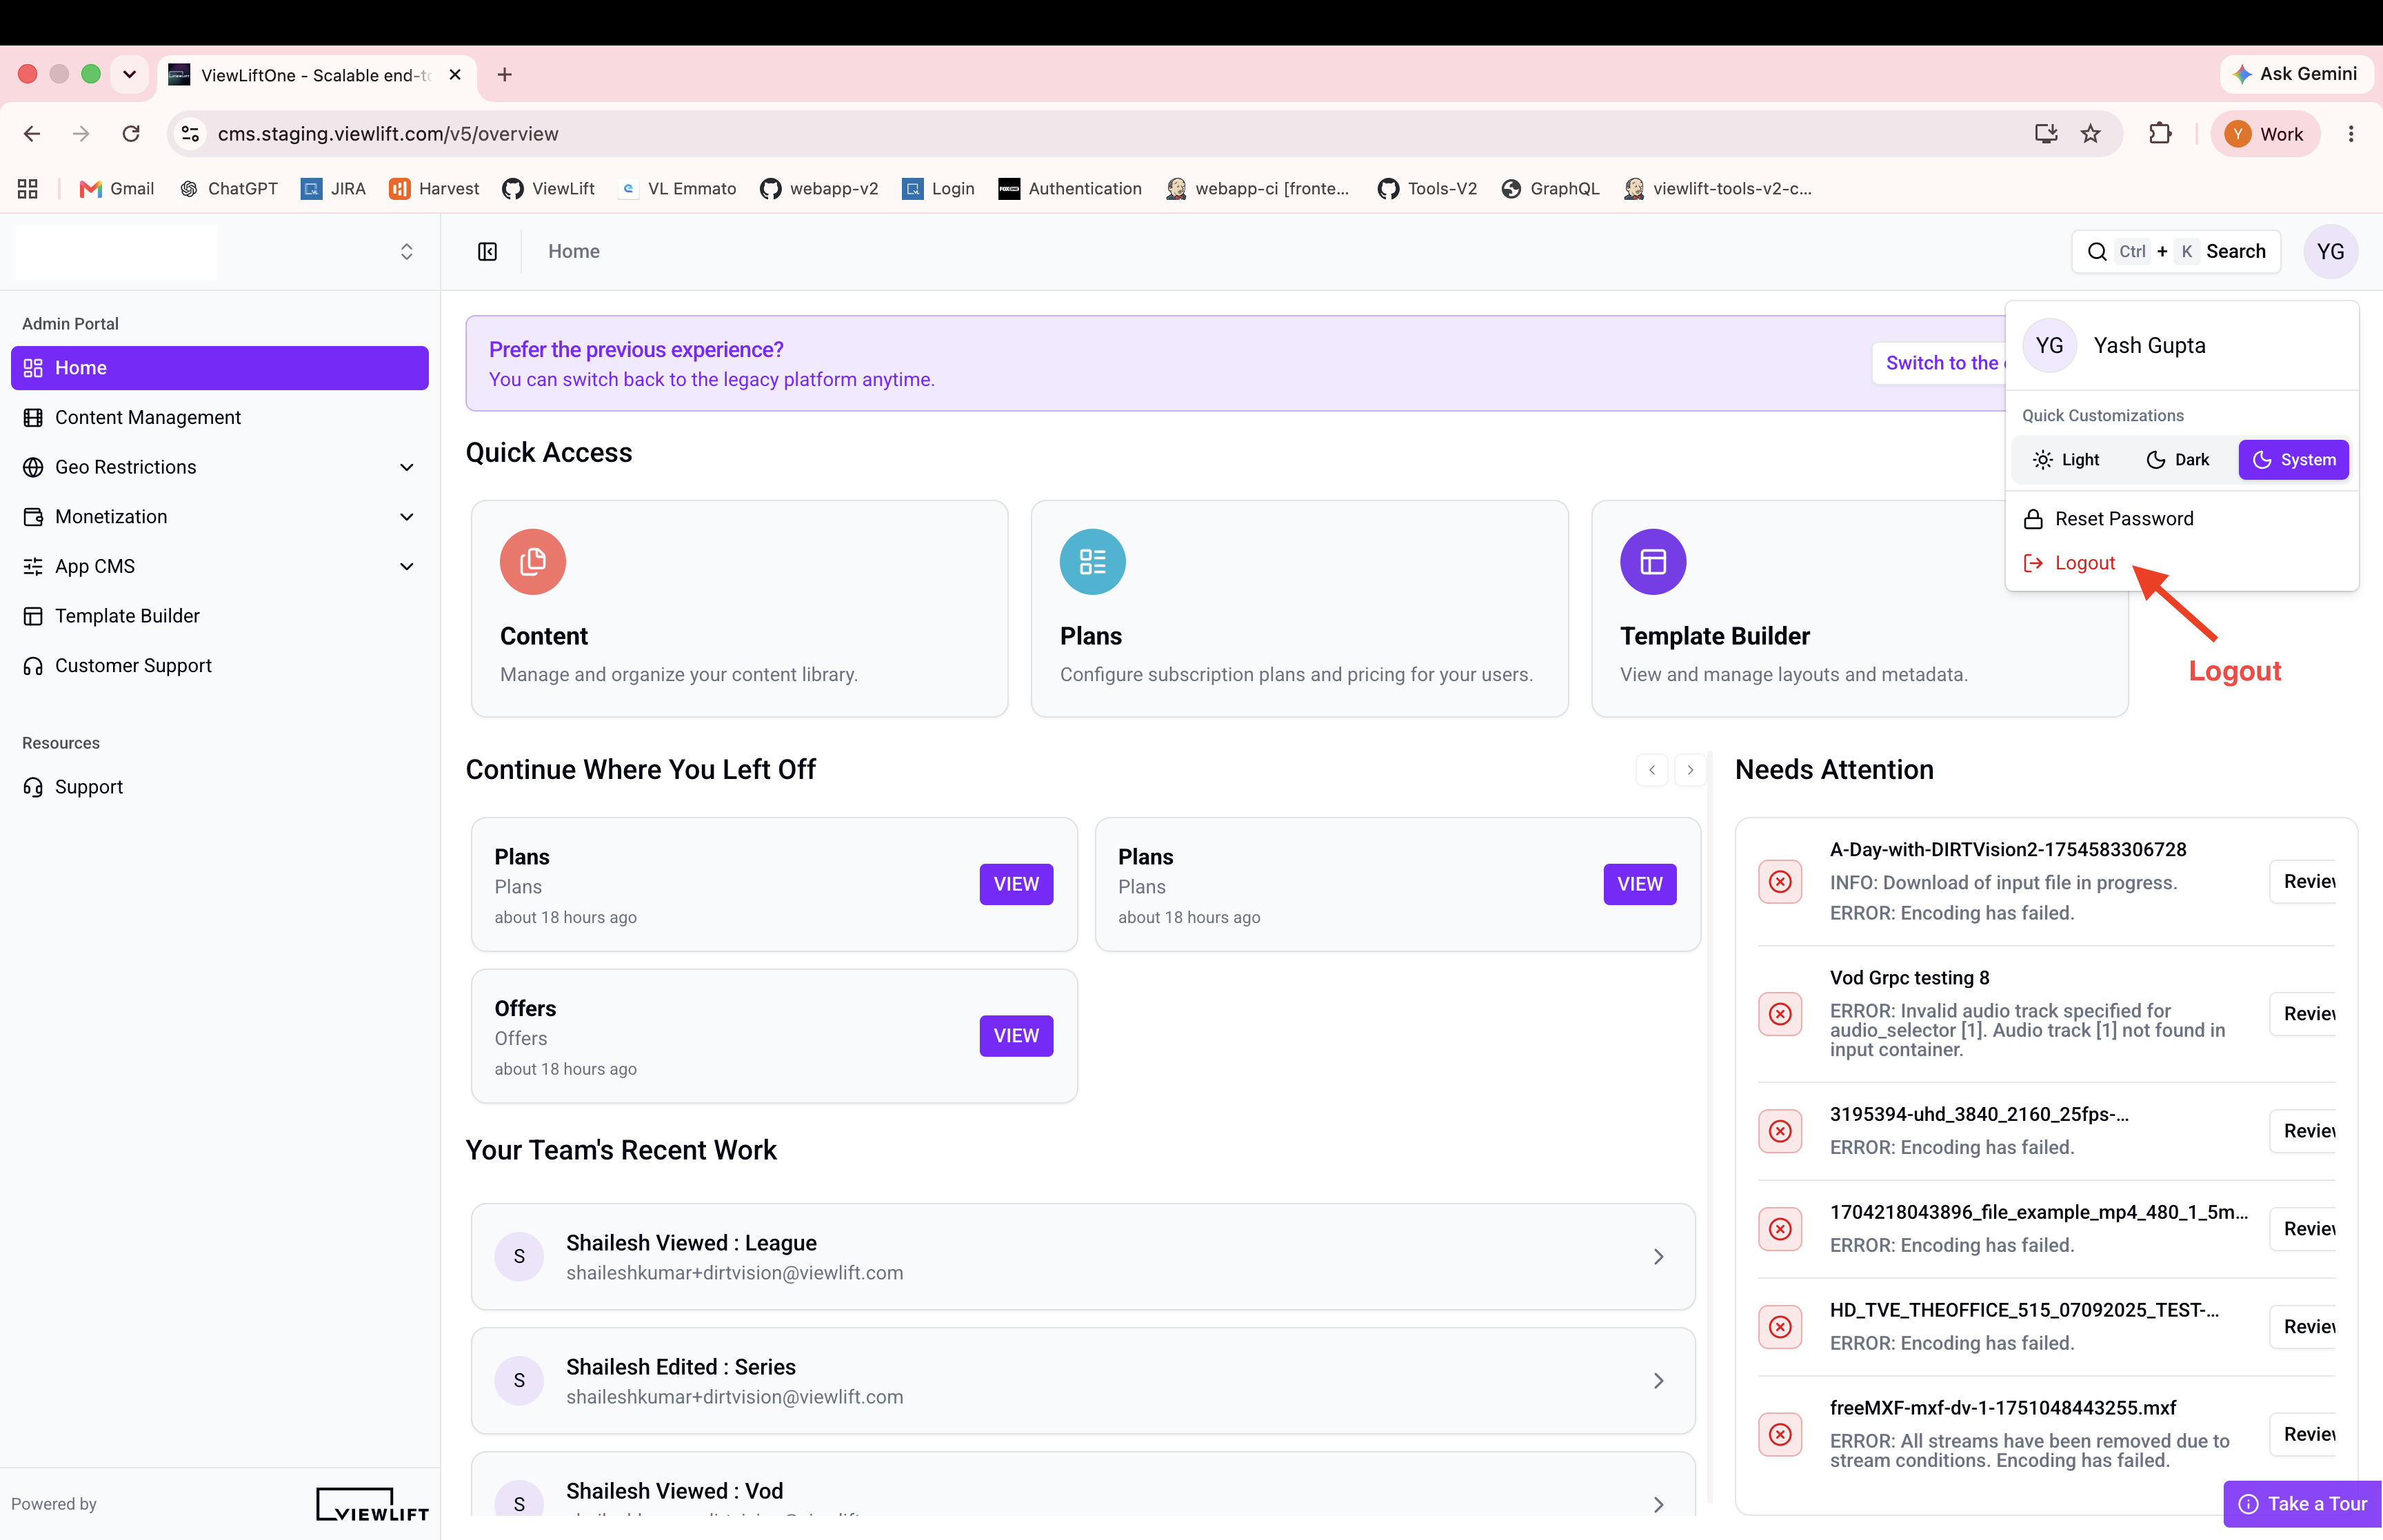Open the Chrome three-dot menu
The image size is (2383, 1540).
pos(2351,134)
